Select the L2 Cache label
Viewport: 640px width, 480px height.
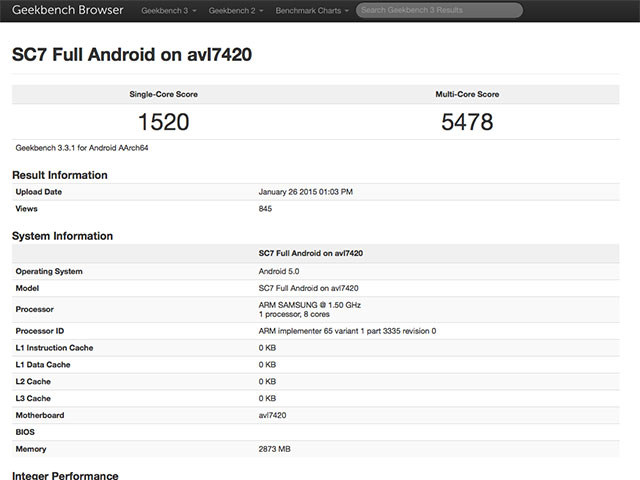tap(33, 382)
